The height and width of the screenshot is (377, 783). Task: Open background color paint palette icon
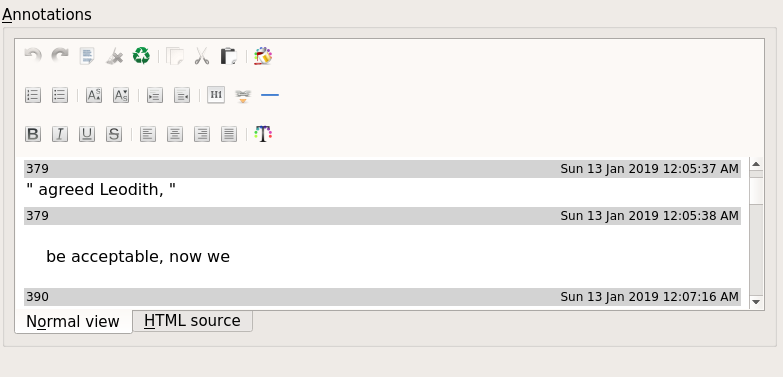click(x=263, y=56)
